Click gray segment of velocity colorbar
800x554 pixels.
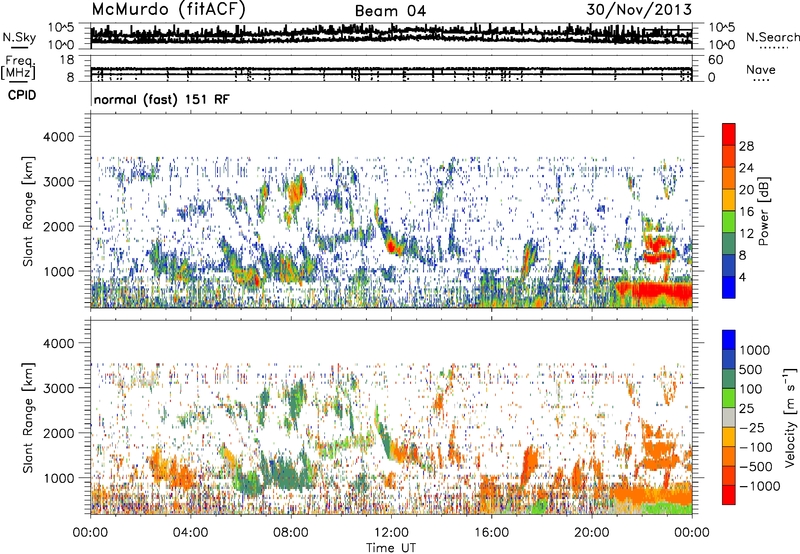729,417
